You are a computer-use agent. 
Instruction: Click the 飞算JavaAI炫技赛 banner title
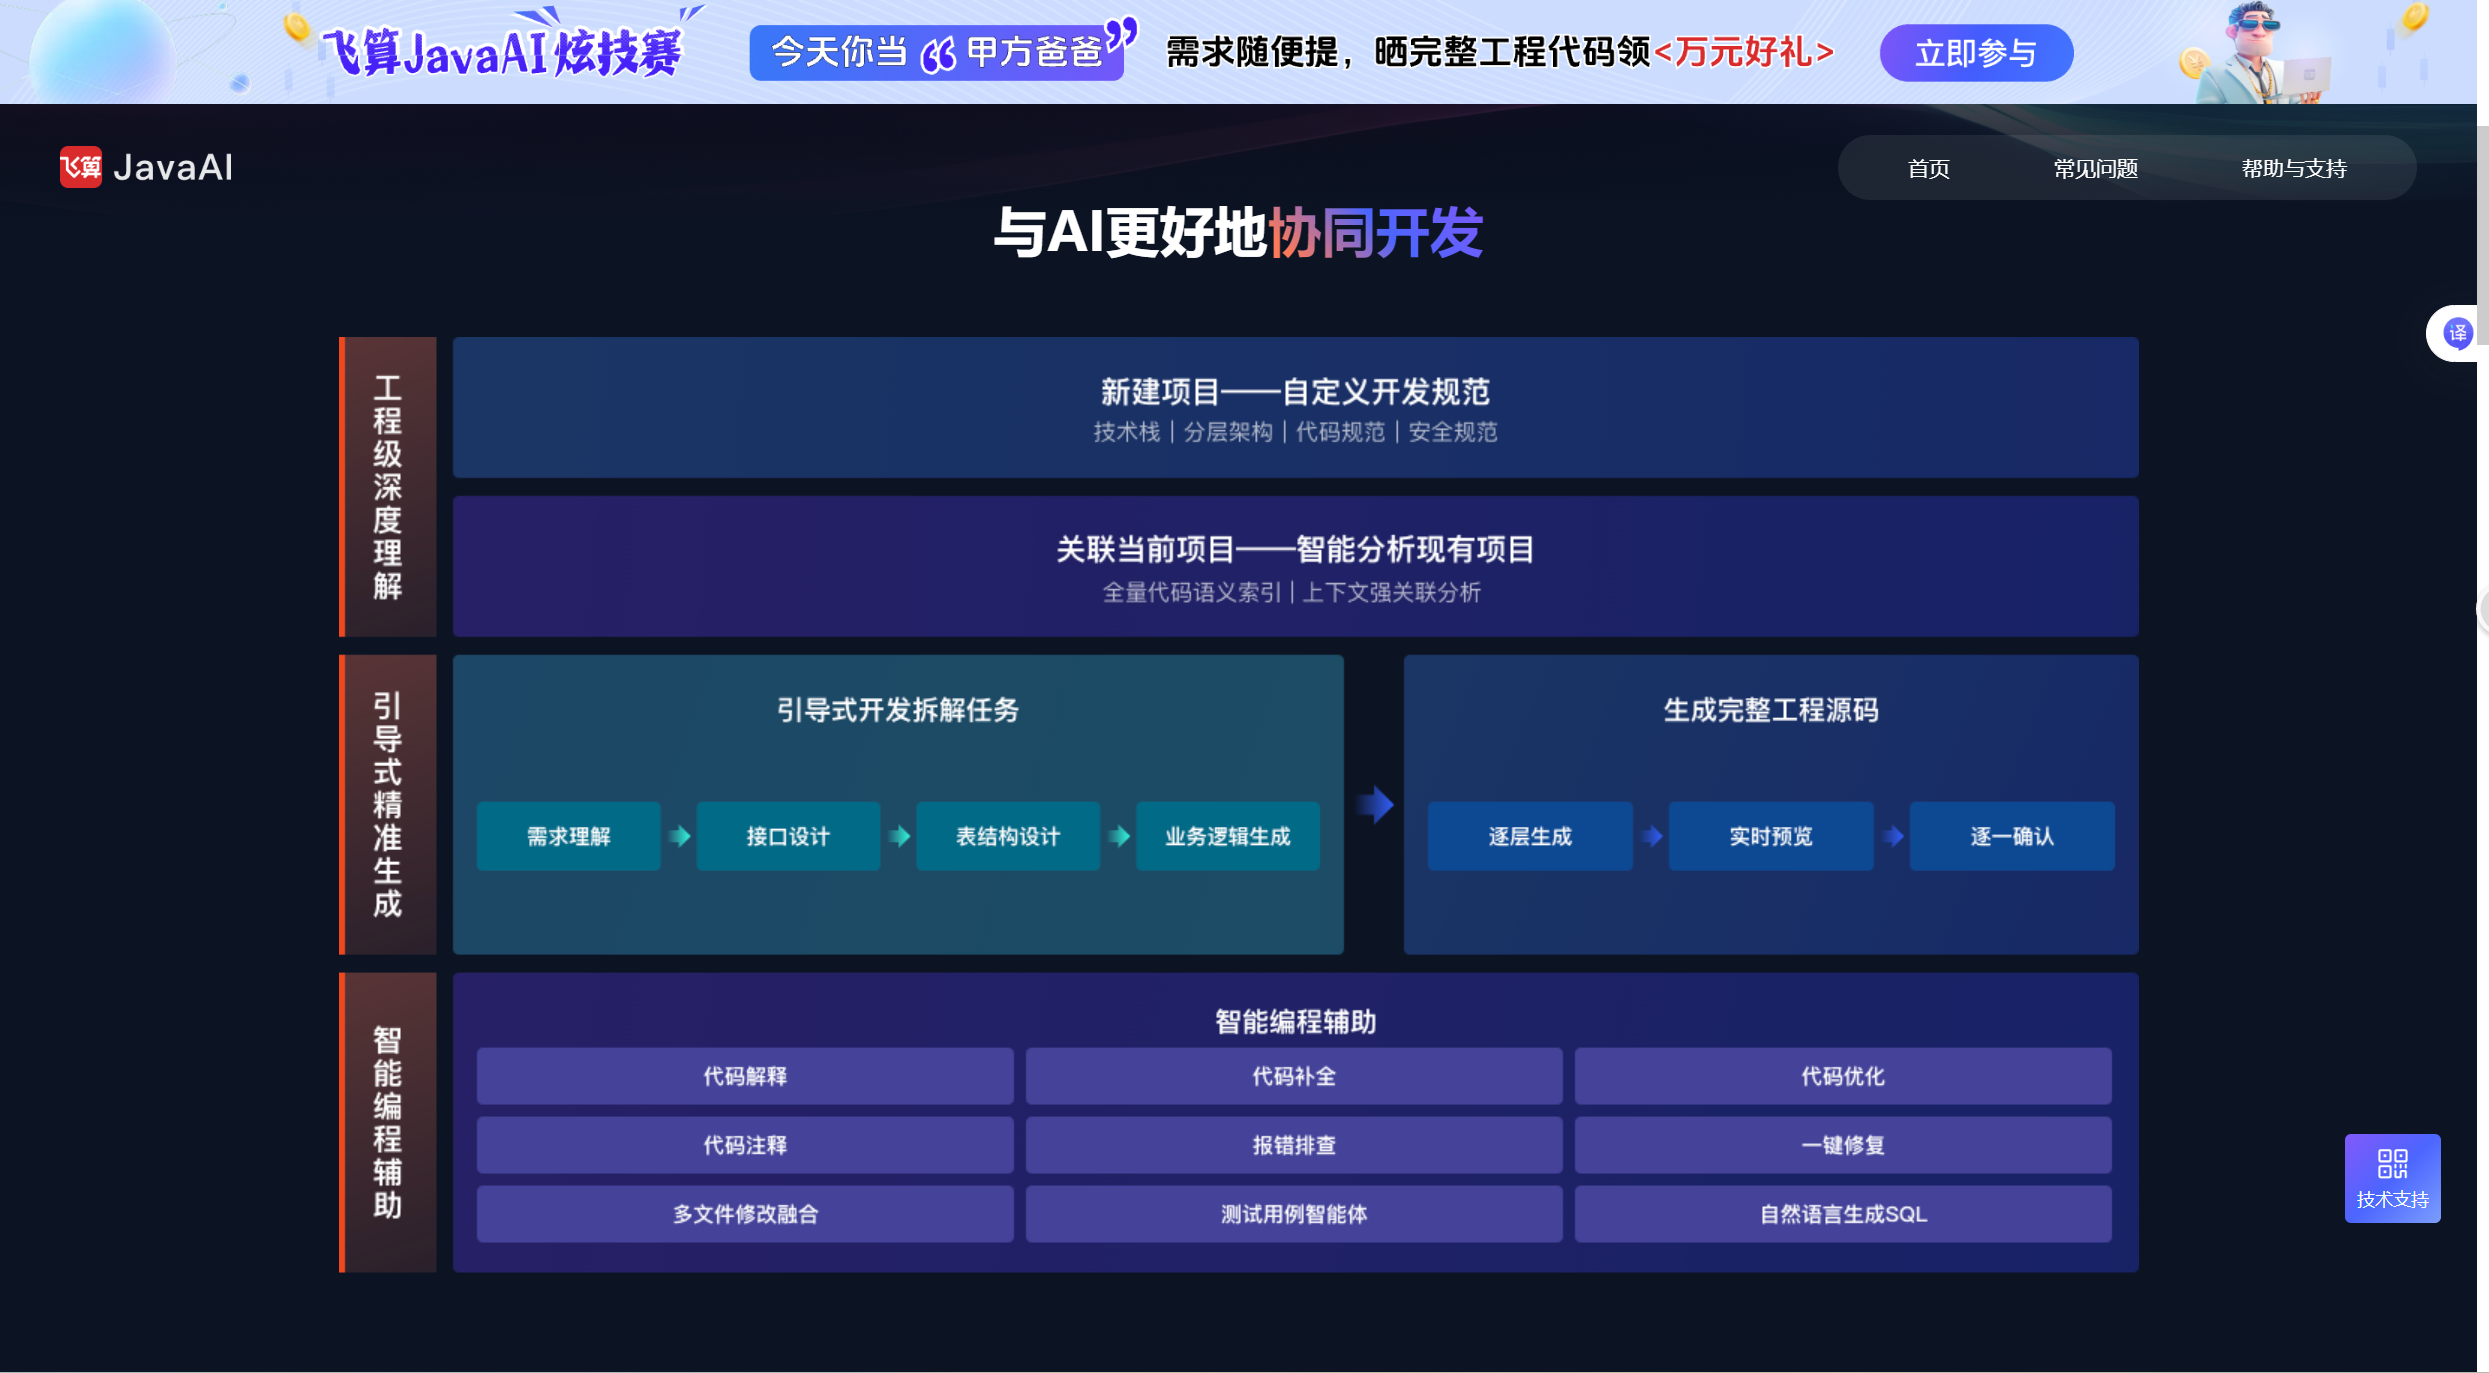click(502, 52)
